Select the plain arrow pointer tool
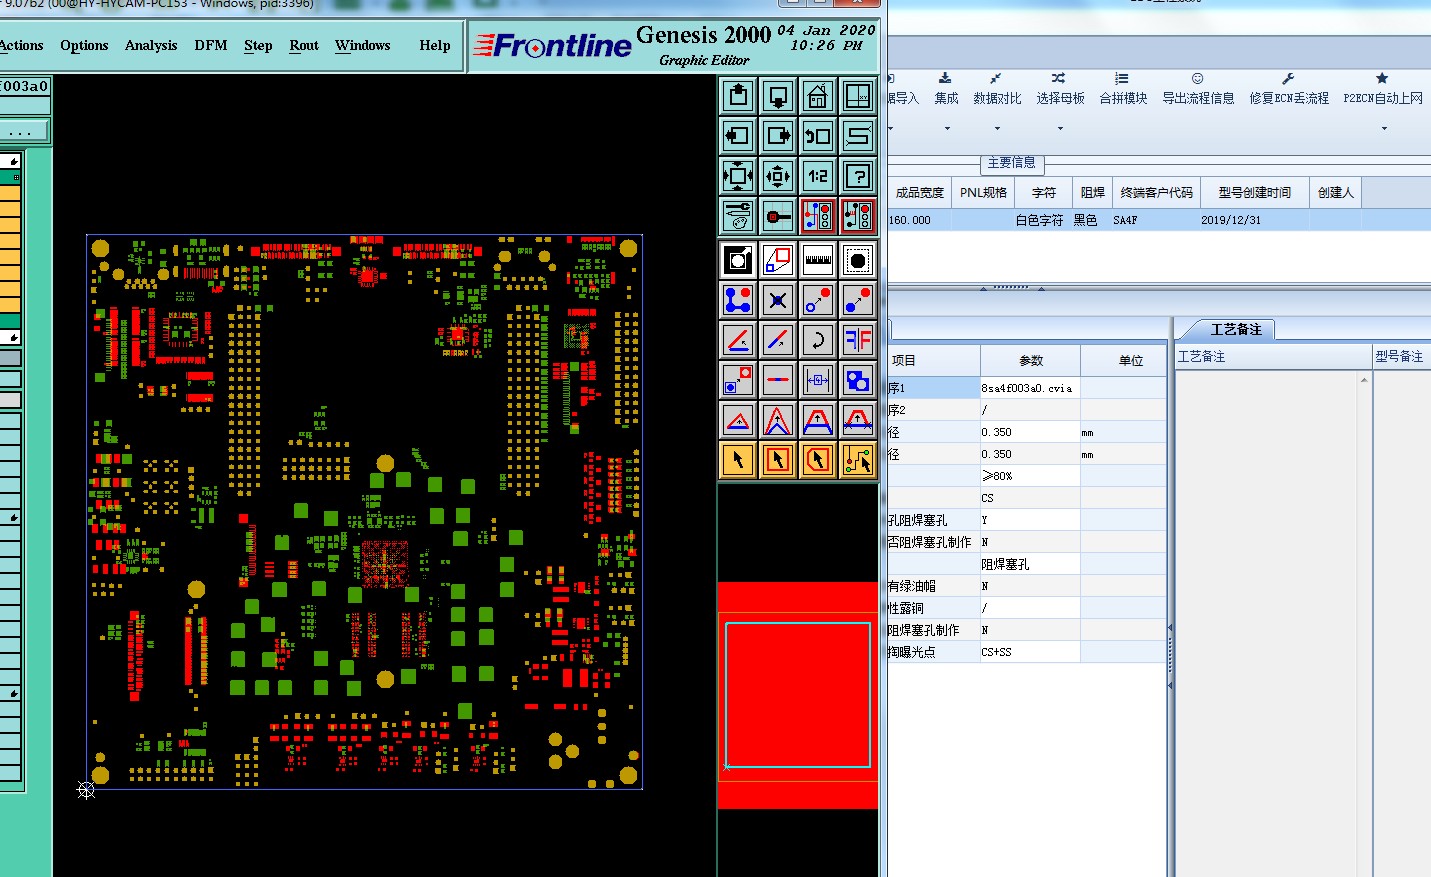The height and width of the screenshot is (877, 1431). pos(738,460)
